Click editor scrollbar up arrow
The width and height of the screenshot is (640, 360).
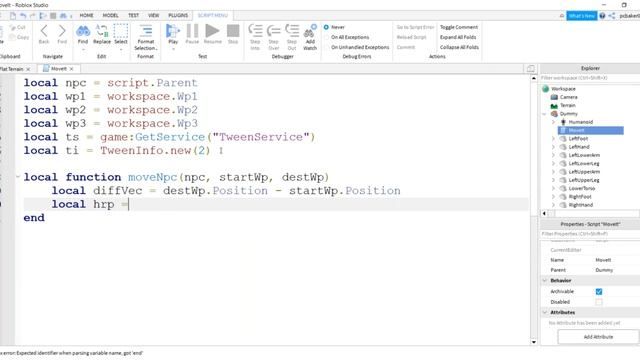click(534, 78)
